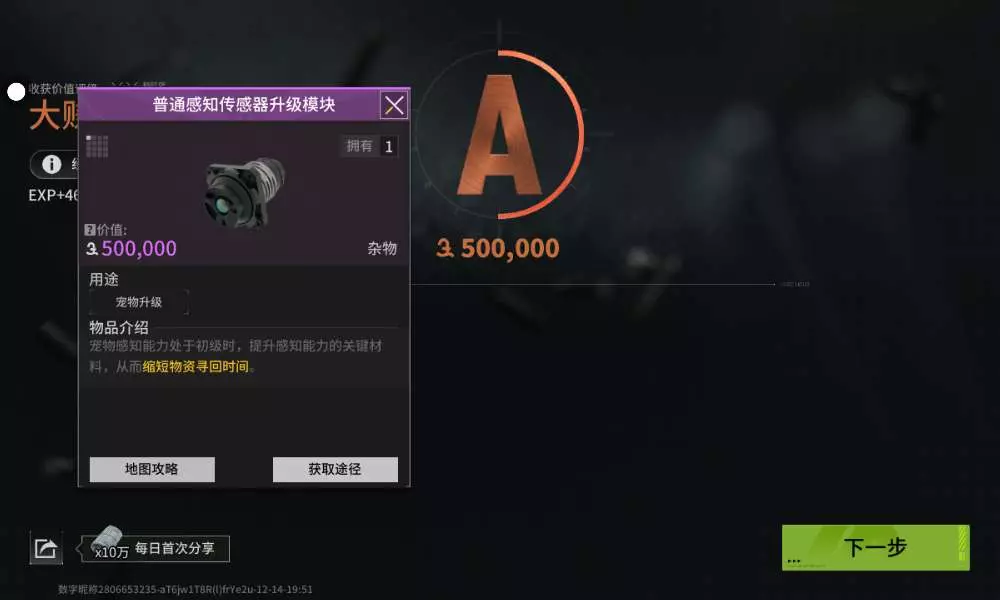Select the 宠物升级 usage tag

(x=138, y=302)
